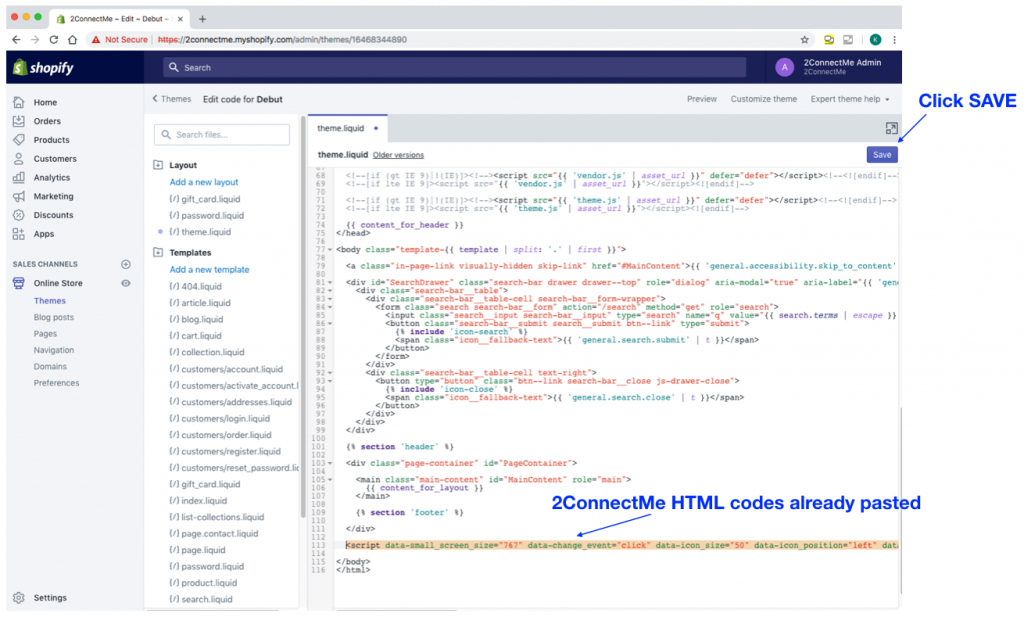The height and width of the screenshot is (617, 1024).
Task: Open the Orders section
Action: tap(47, 121)
